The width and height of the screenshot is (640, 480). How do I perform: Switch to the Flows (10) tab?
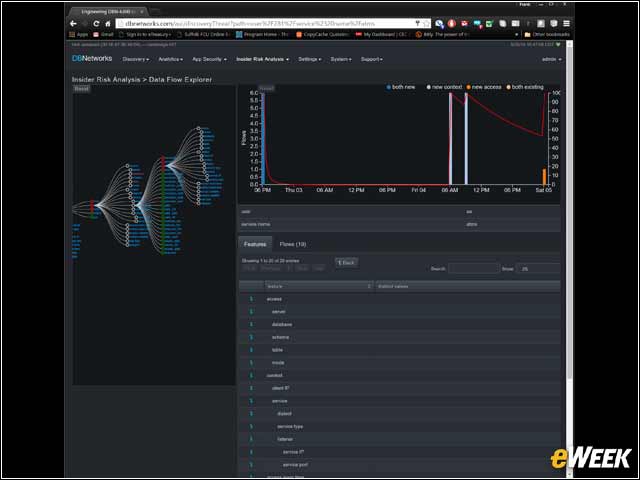(x=293, y=244)
